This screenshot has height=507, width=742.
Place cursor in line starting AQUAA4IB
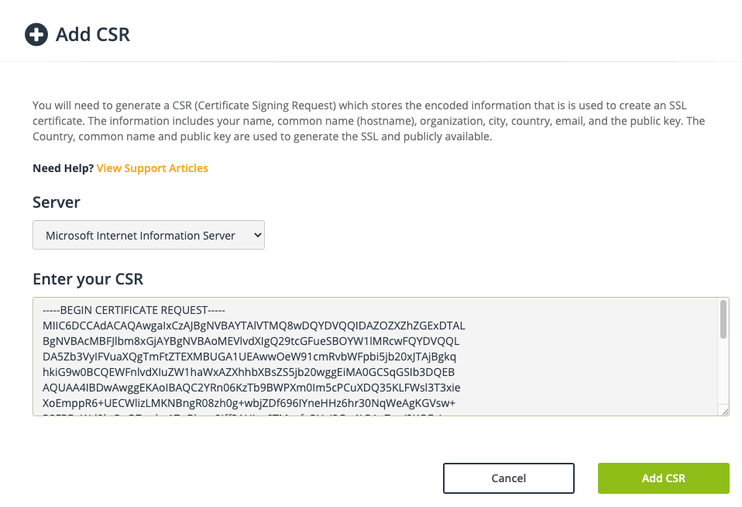(251, 388)
